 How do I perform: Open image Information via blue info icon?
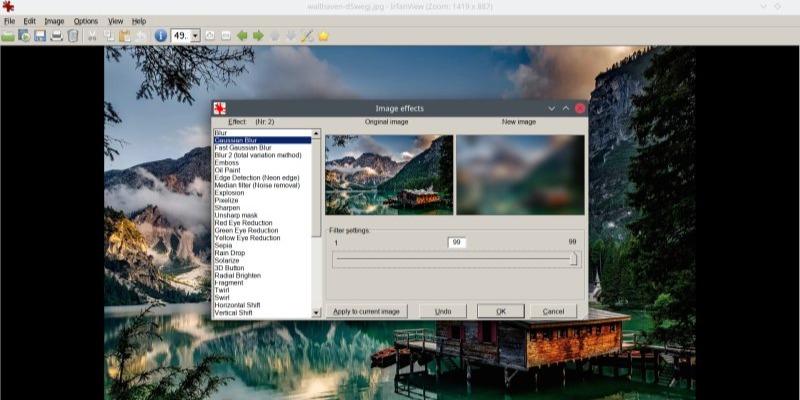click(x=161, y=36)
